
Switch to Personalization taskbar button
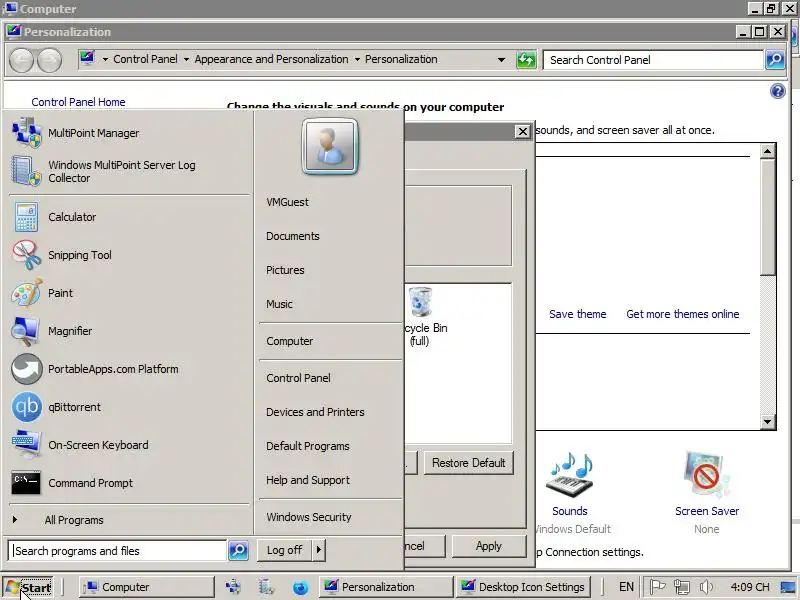click(386, 587)
